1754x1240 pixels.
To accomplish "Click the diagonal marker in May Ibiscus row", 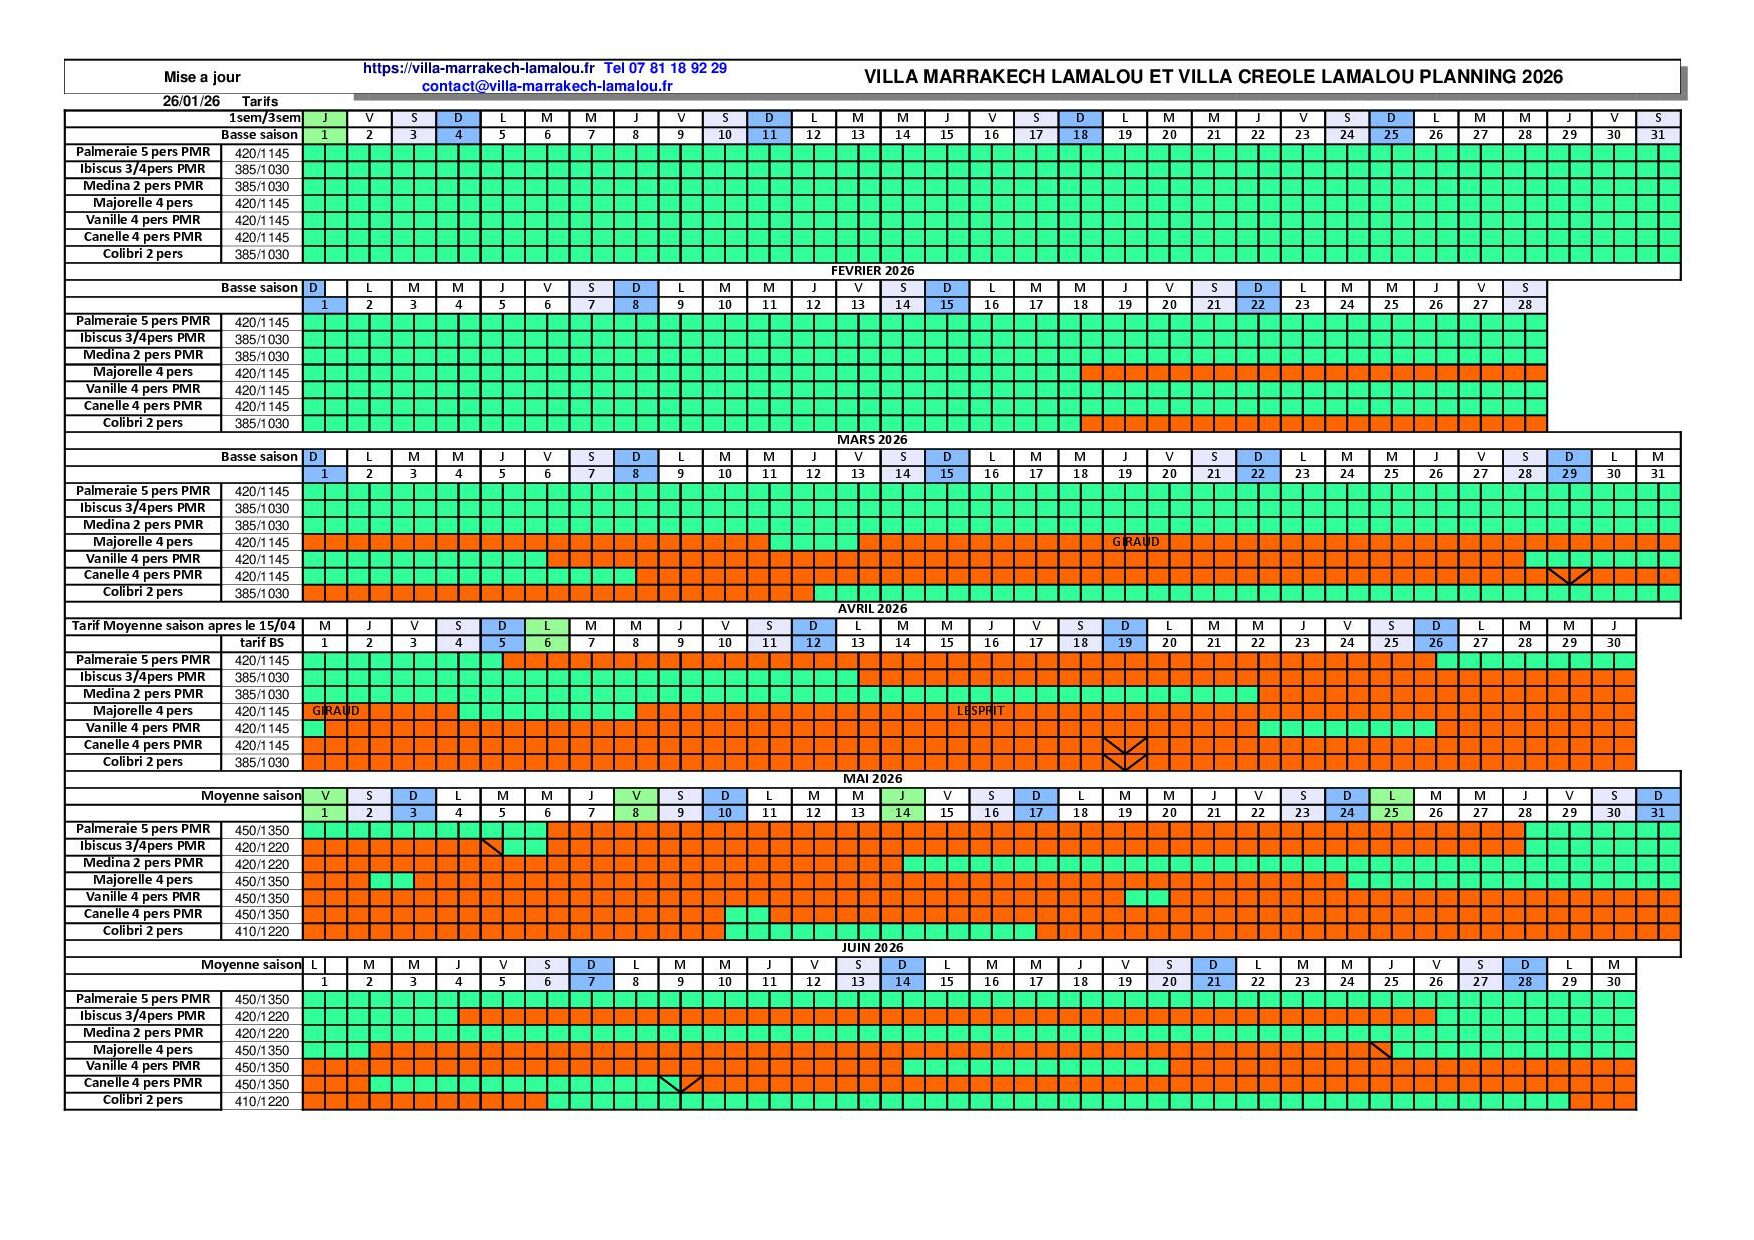I will pos(492,847).
